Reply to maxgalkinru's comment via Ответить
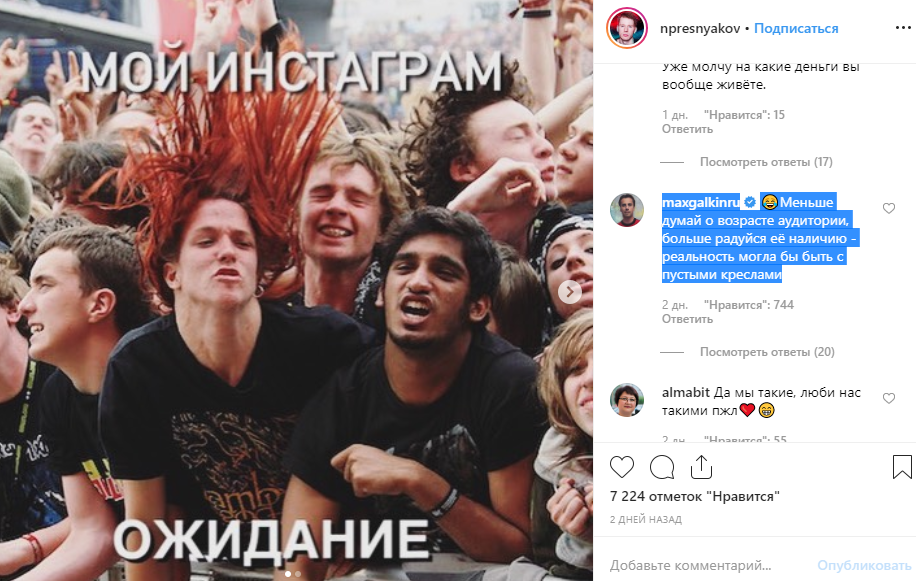 click(687, 319)
